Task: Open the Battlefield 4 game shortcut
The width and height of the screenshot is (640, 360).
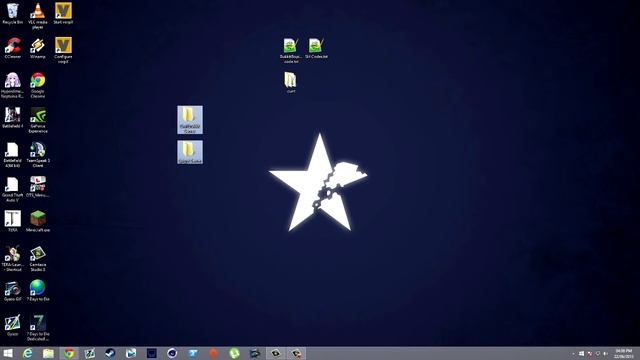Action: [x=13, y=118]
